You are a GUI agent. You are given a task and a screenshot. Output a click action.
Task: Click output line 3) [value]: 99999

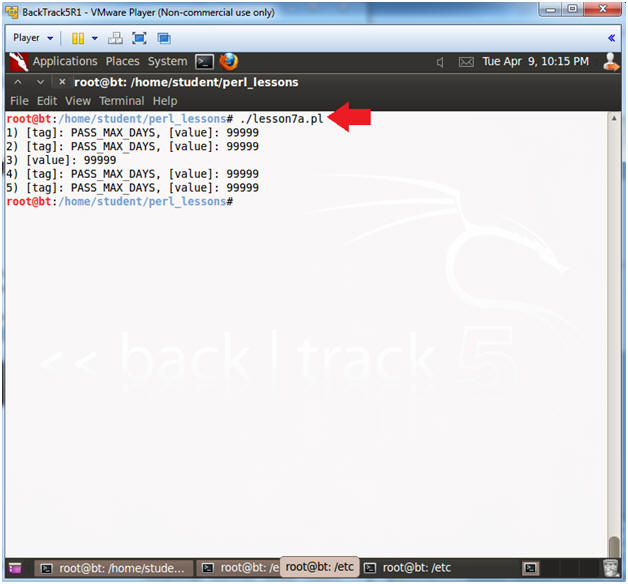[61, 160]
